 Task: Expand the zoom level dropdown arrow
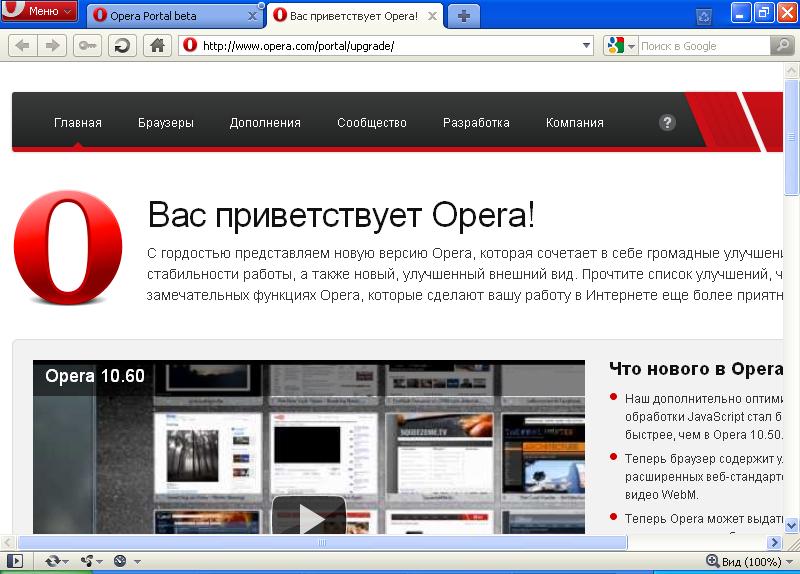tap(790, 562)
